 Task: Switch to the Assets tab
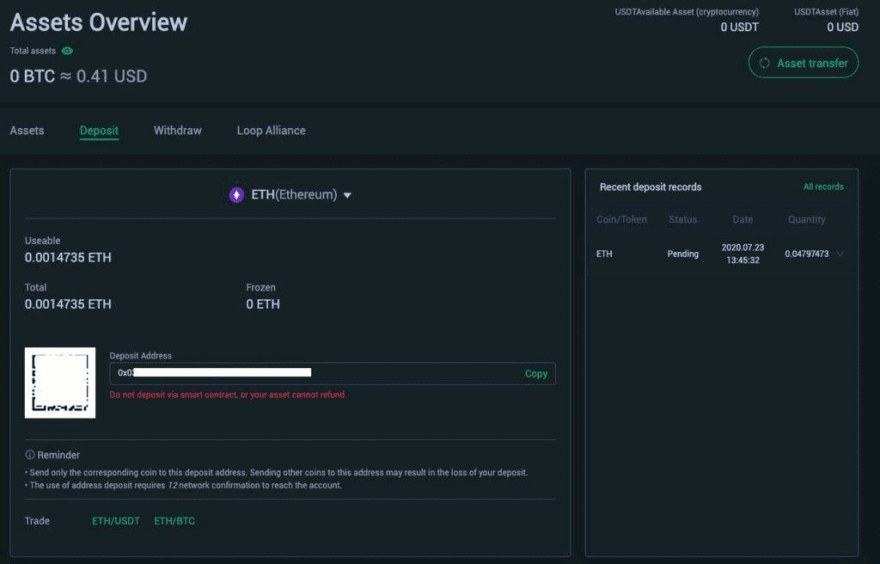pyautogui.click(x=27, y=130)
